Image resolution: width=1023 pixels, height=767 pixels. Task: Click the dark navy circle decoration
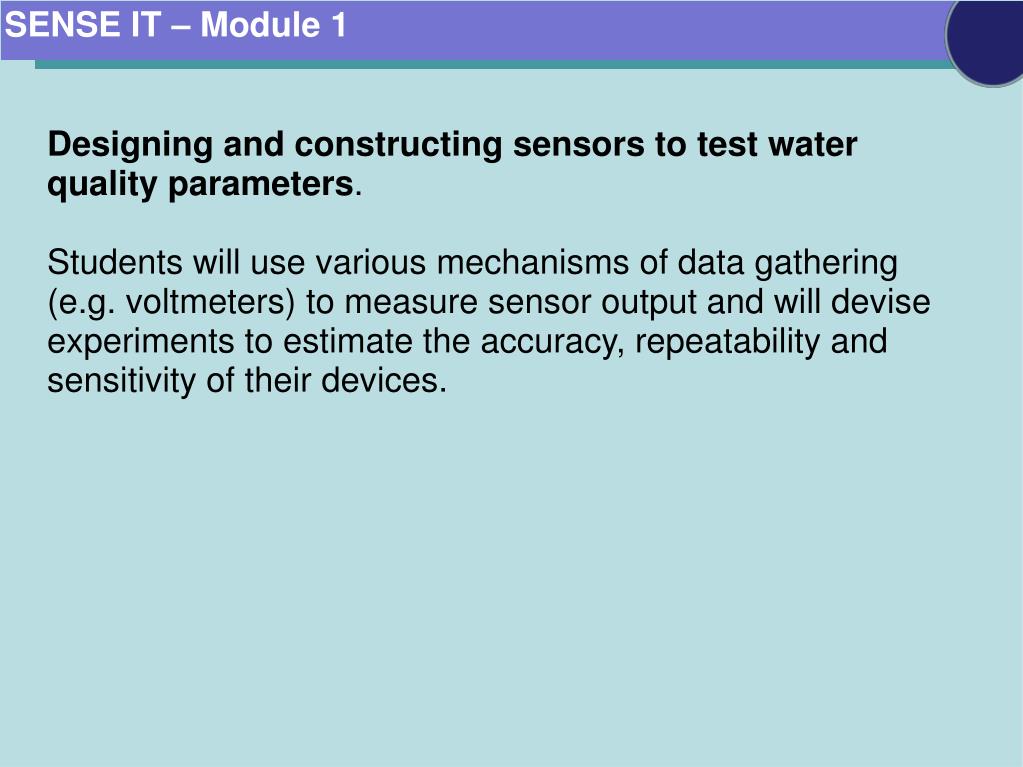click(986, 39)
